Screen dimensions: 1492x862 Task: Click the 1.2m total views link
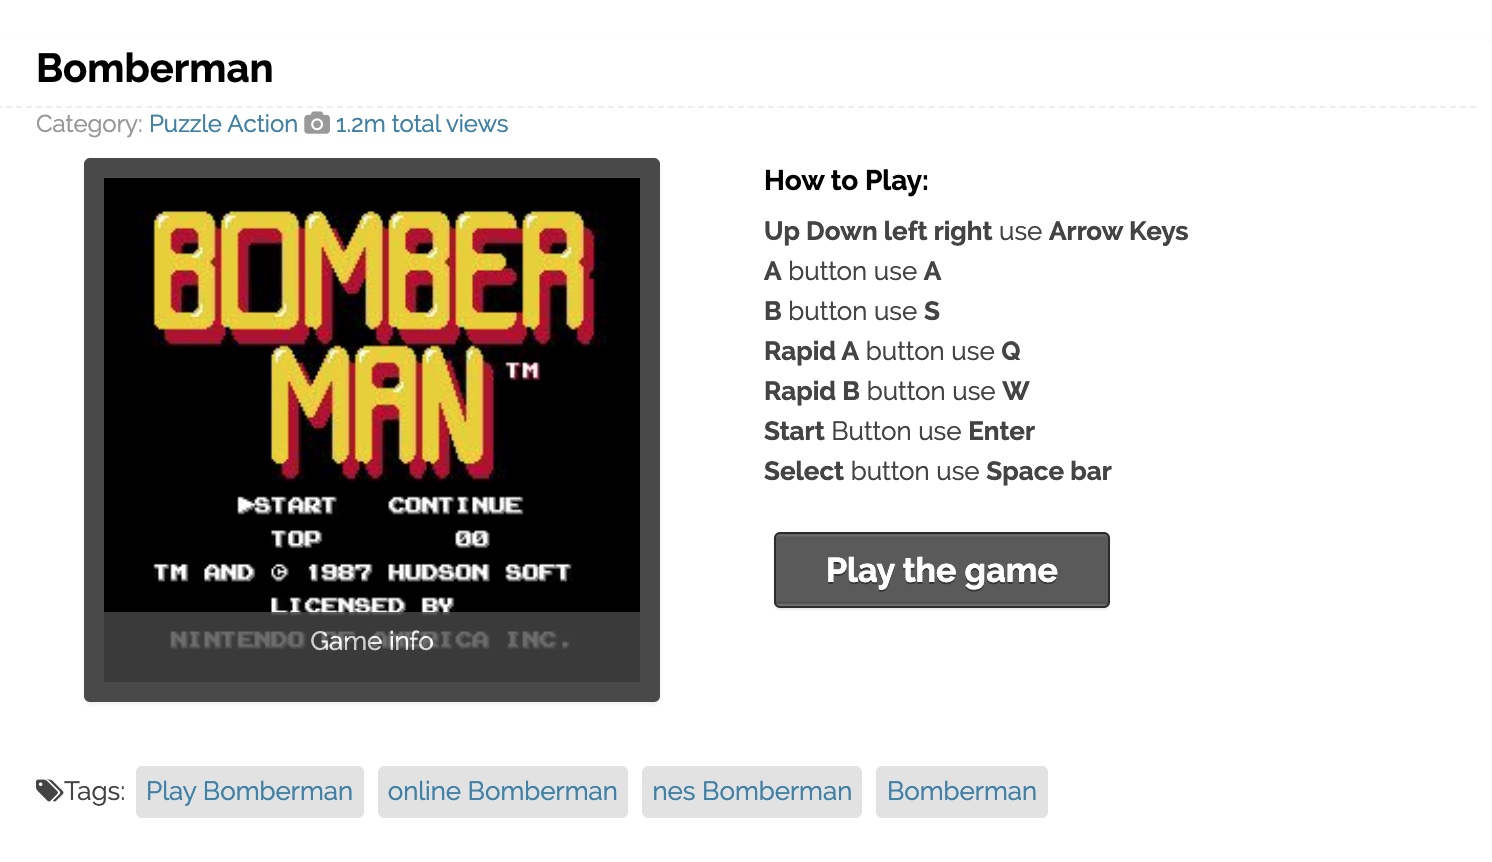coord(421,124)
